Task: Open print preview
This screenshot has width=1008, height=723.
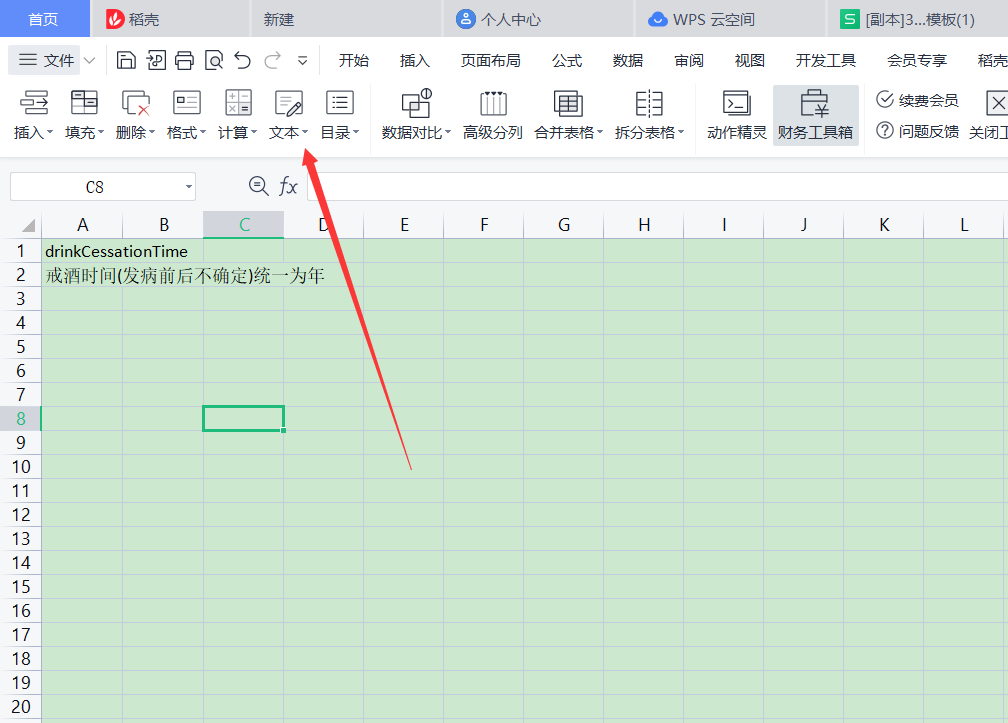Action: pyautogui.click(x=213, y=60)
